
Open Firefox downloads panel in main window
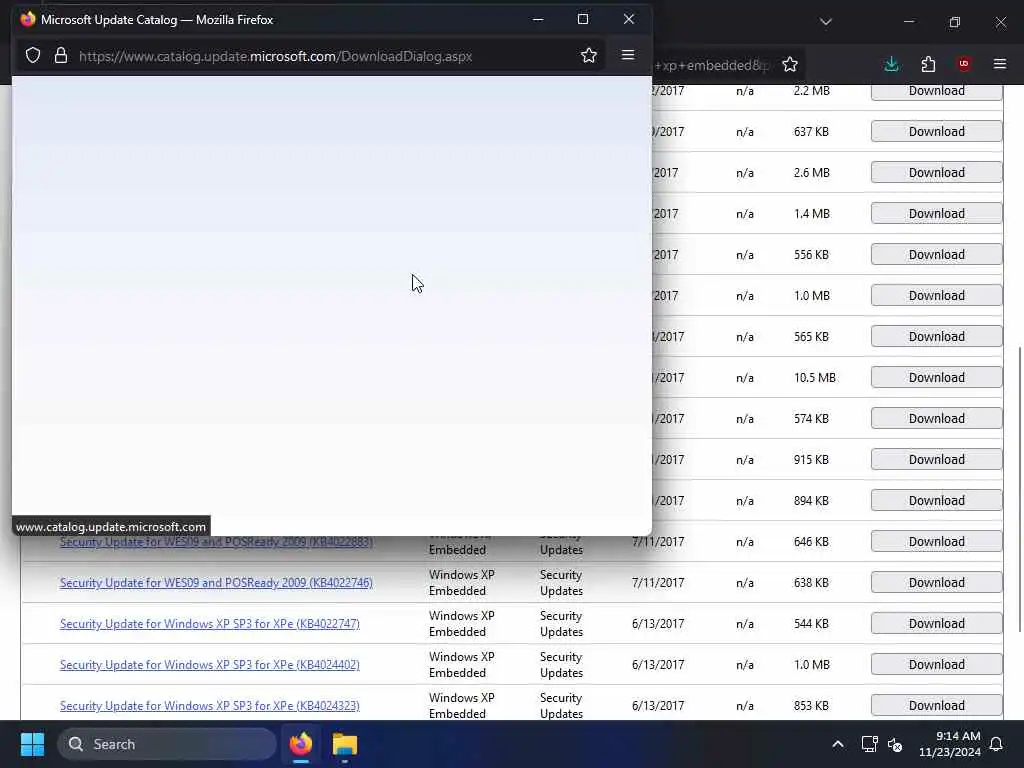(x=891, y=64)
